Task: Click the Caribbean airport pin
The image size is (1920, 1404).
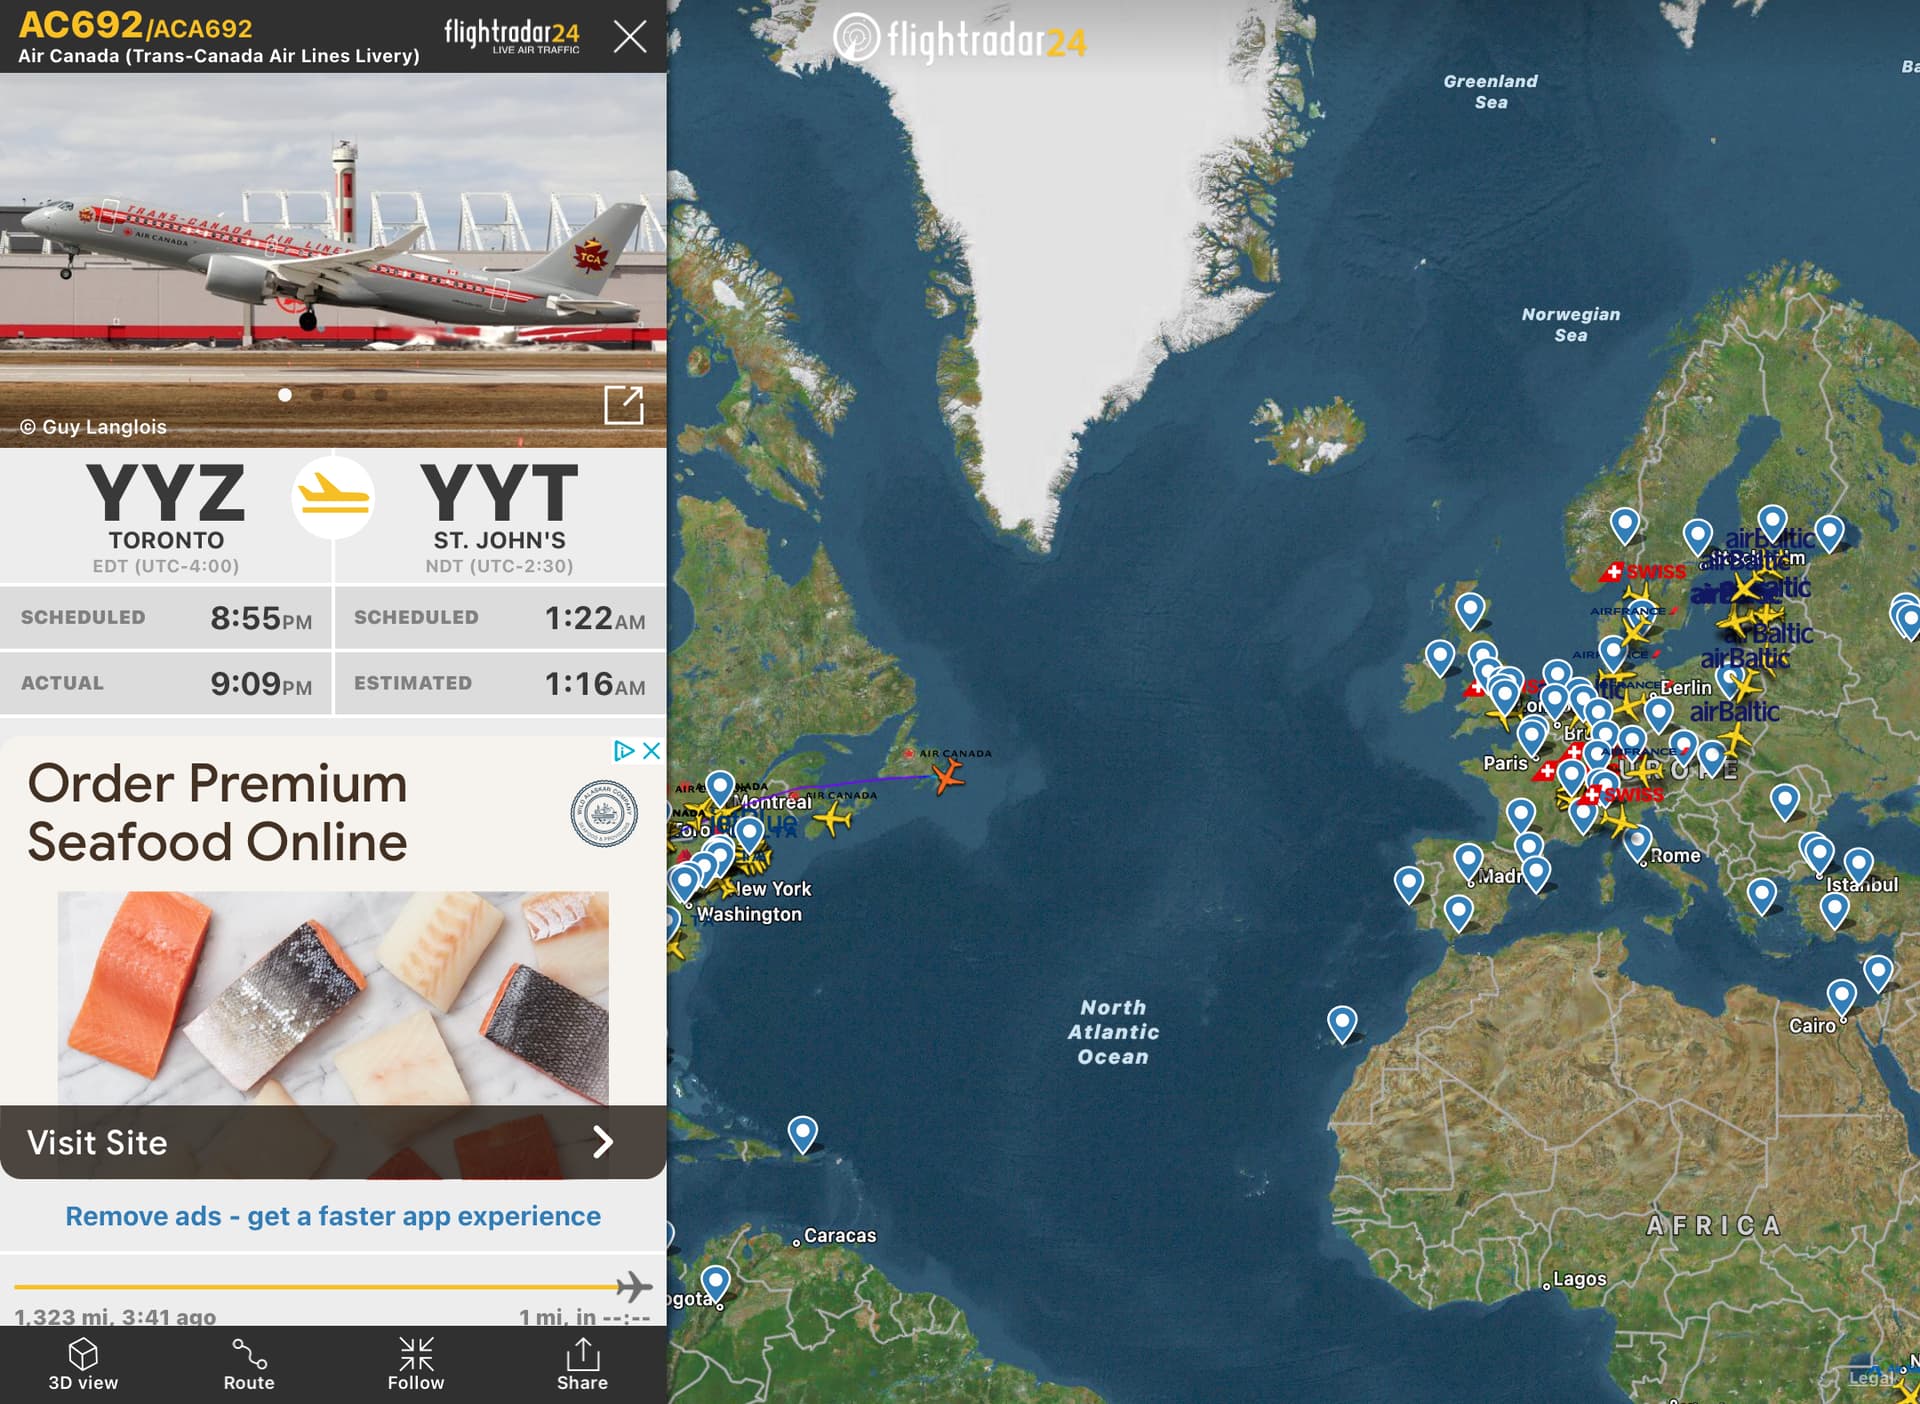Action: pyautogui.click(x=802, y=1133)
